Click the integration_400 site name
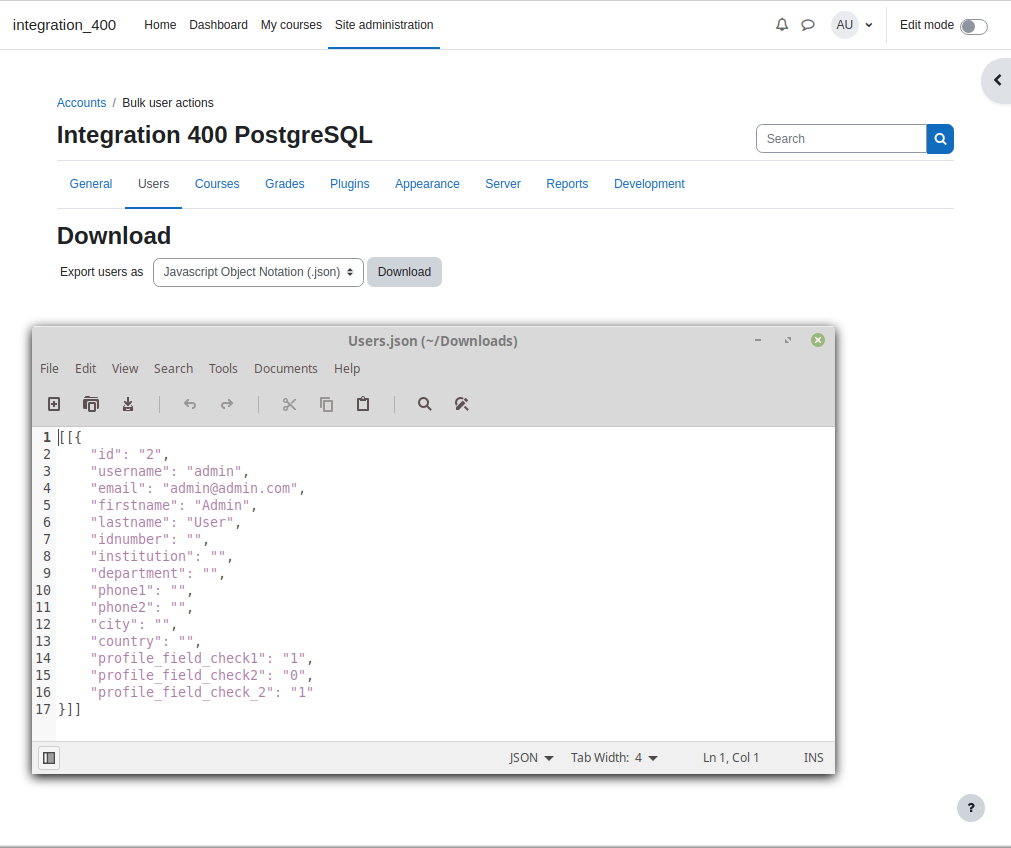1011x848 pixels. [x=64, y=25]
